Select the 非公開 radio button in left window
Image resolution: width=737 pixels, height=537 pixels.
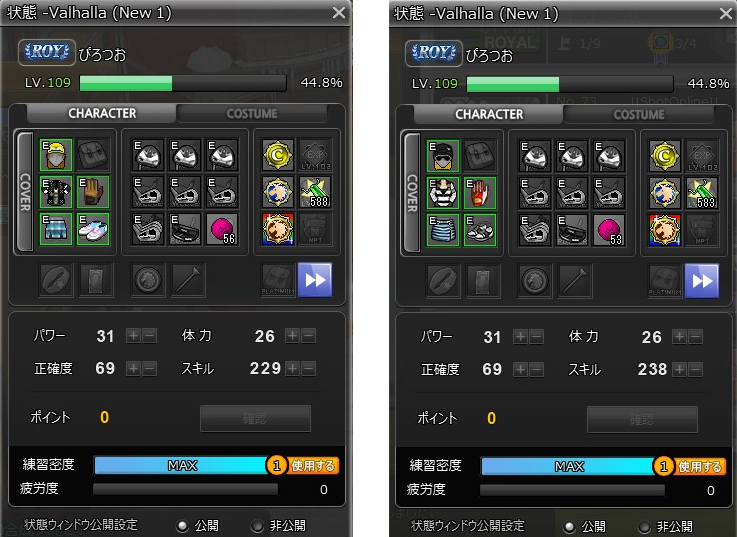(257, 526)
